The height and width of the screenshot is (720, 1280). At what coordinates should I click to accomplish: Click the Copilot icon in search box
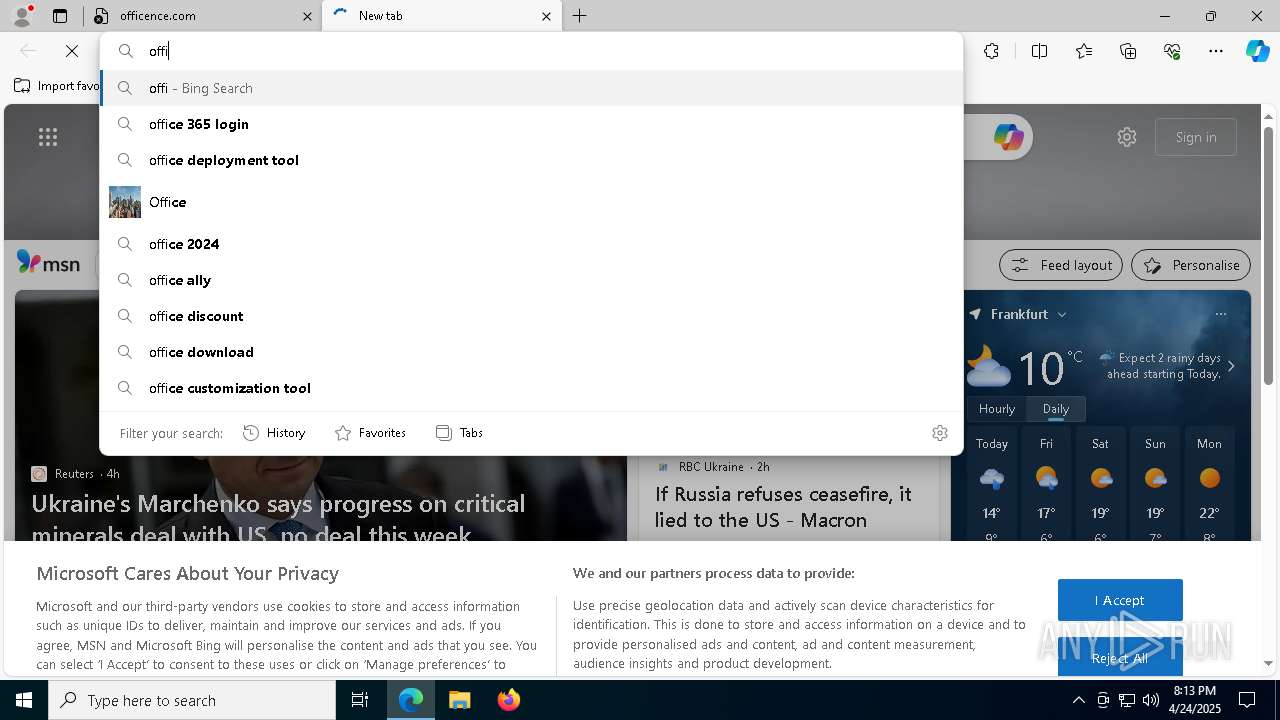1008,137
